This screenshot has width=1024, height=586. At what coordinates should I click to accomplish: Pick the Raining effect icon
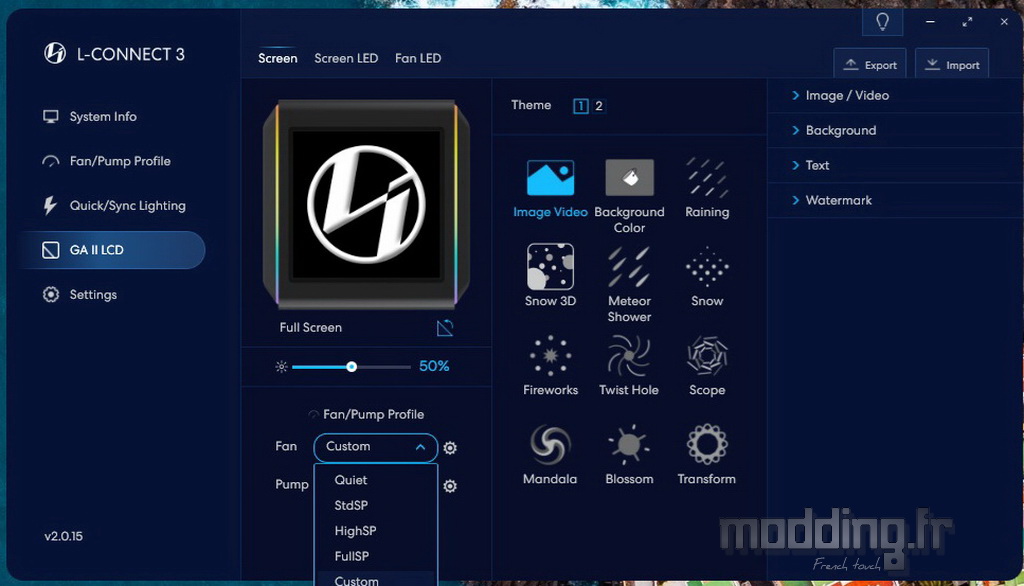tap(707, 178)
